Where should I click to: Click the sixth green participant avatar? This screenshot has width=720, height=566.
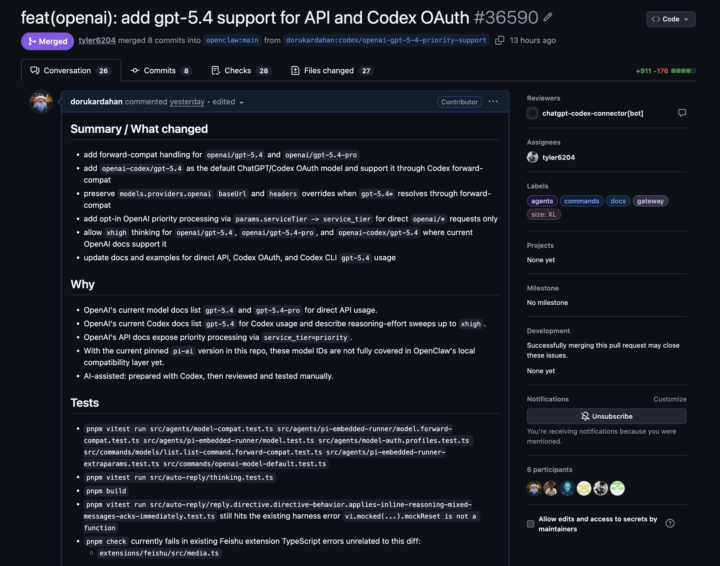pos(617,488)
